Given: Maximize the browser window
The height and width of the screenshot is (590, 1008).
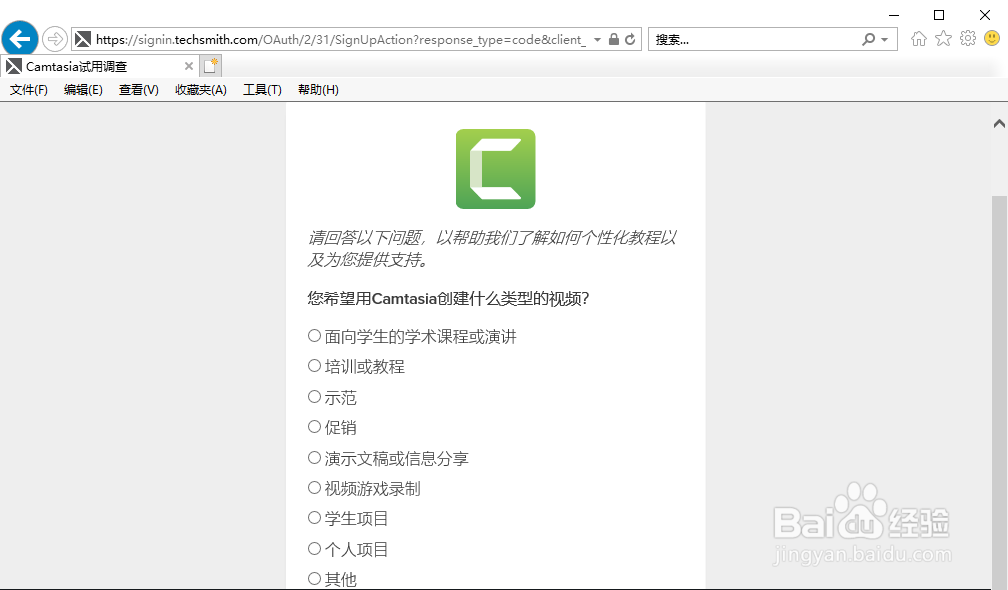Looking at the screenshot, I should (939, 15).
